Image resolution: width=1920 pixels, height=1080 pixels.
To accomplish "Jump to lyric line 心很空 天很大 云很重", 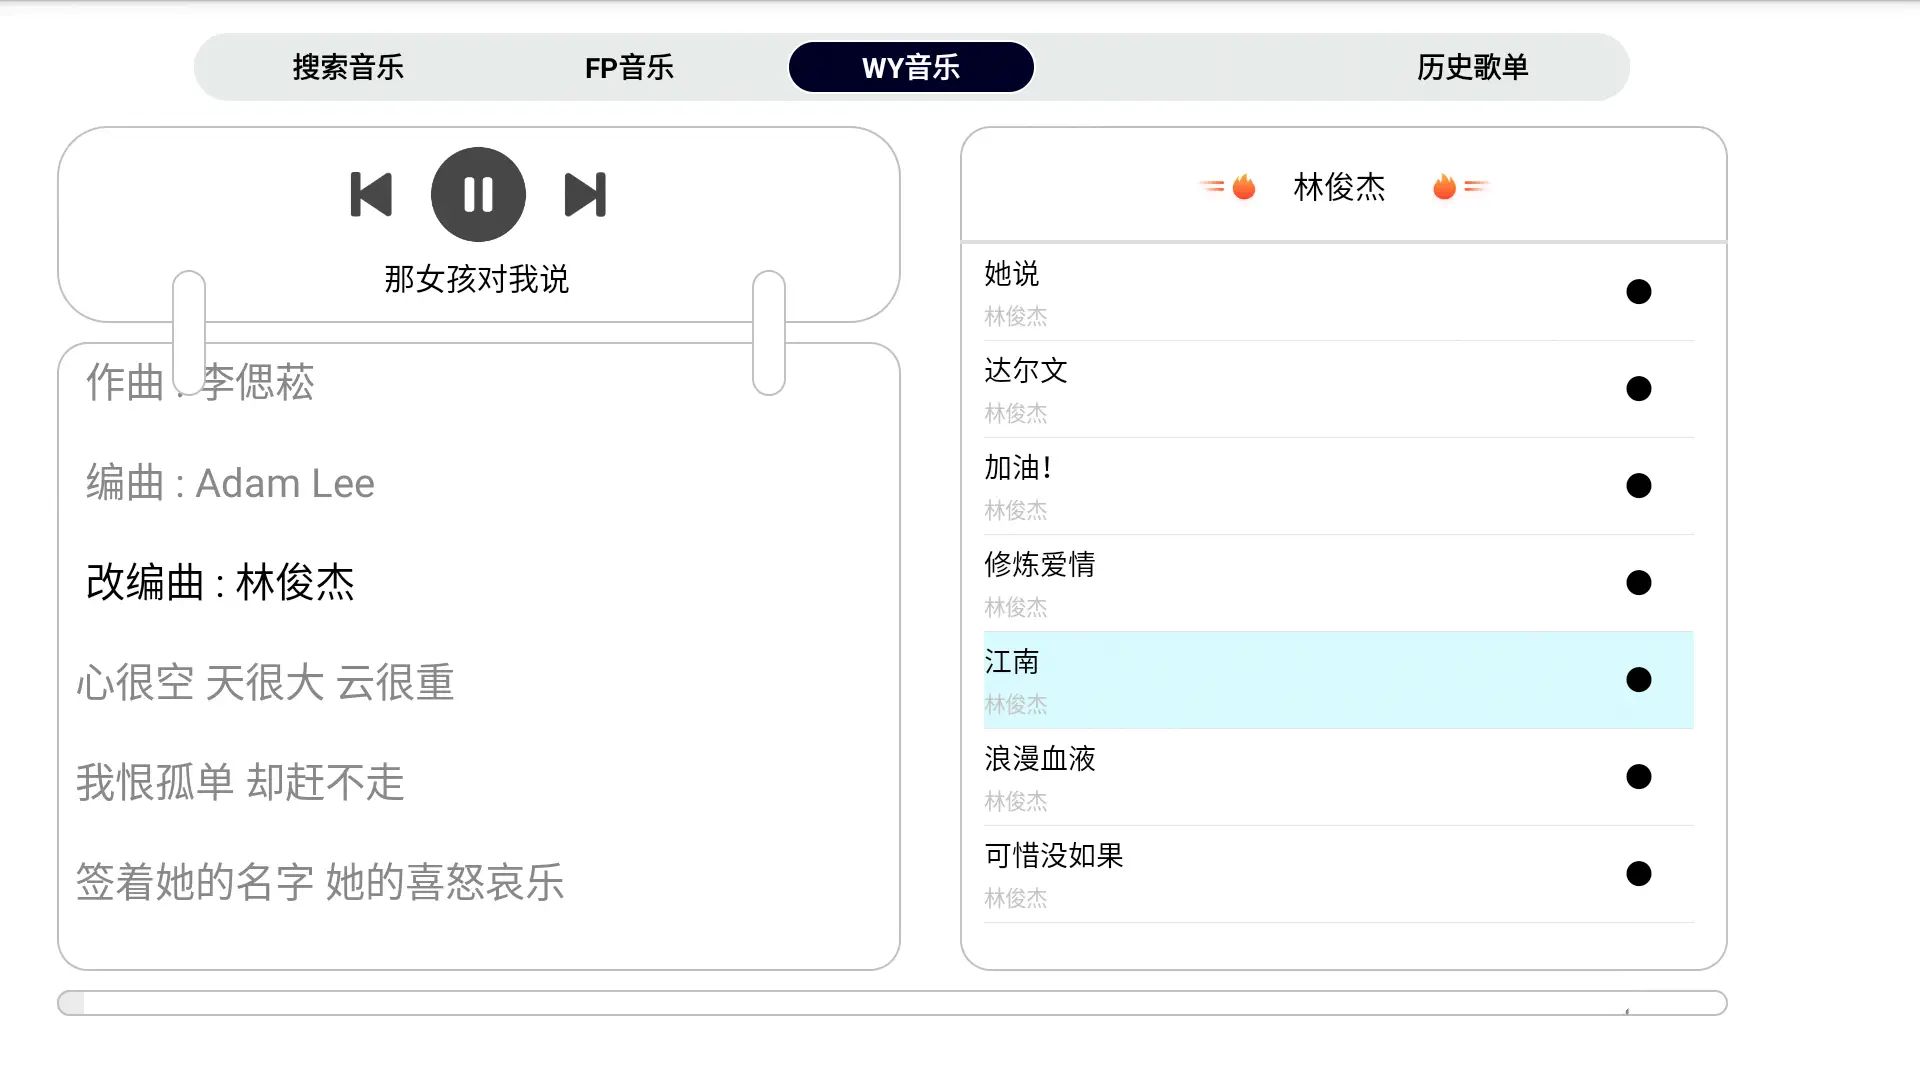I will pos(265,683).
